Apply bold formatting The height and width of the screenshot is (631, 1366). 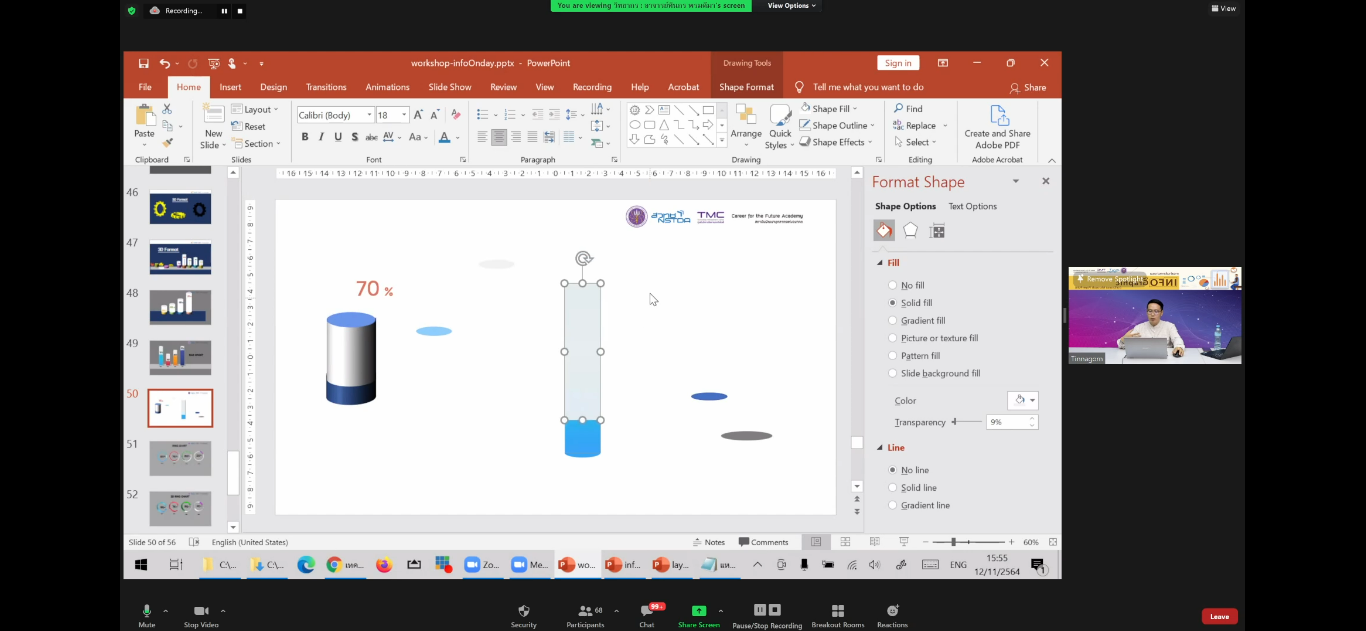click(x=305, y=137)
